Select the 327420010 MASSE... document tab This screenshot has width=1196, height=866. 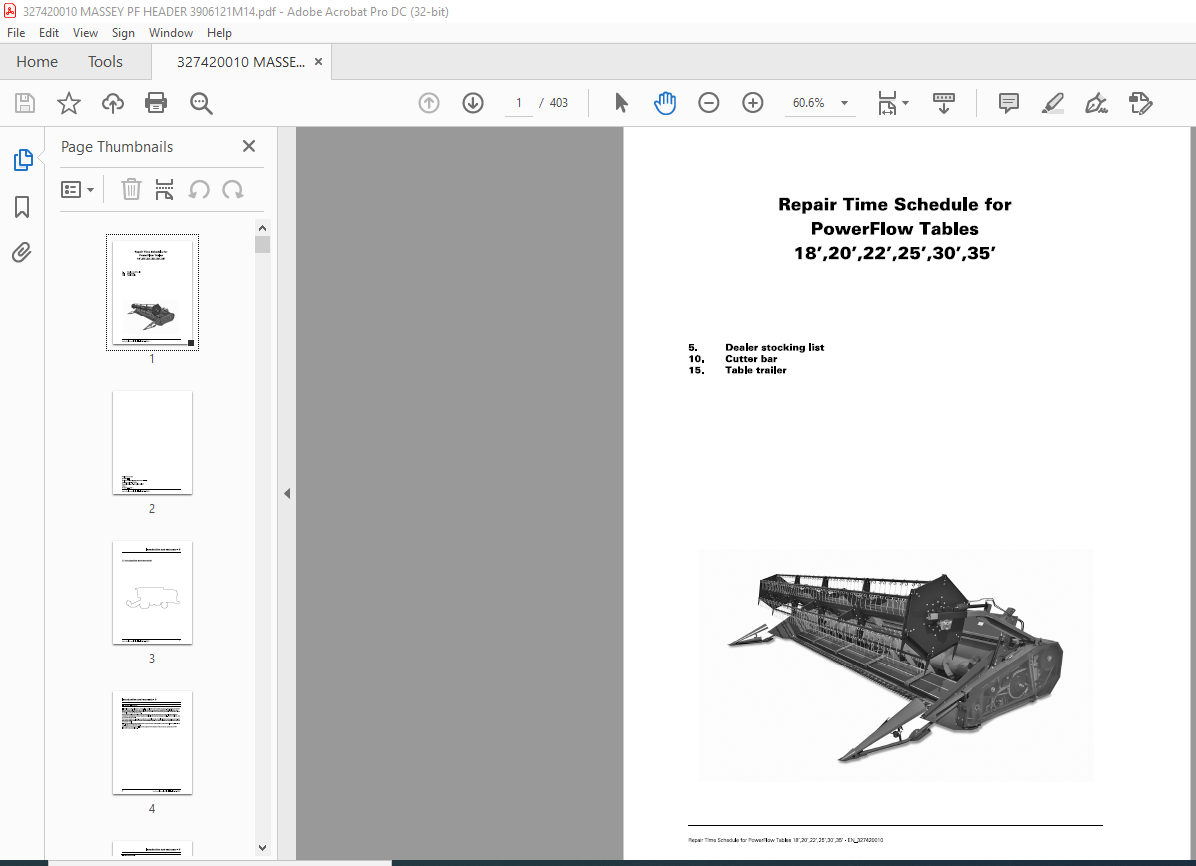pyautogui.click(x=240, y=62)
